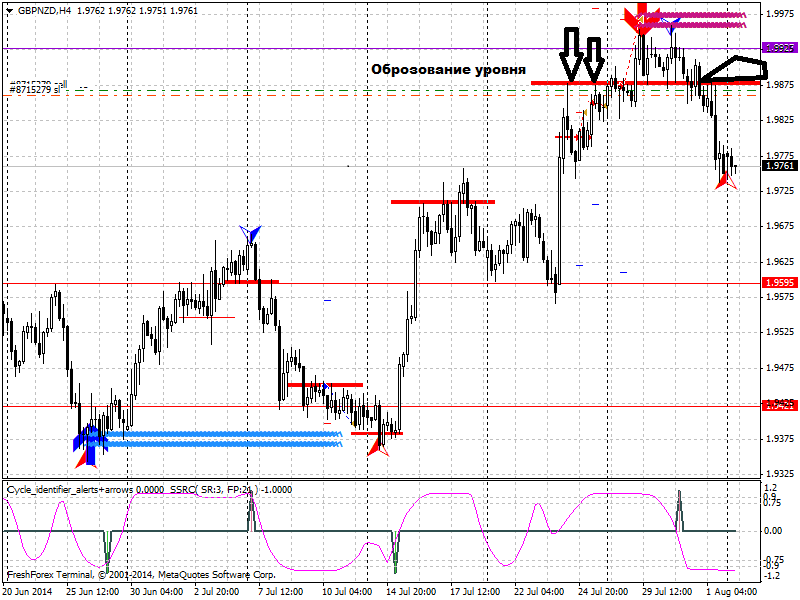
Task: Click the 1.9725 price axis label
Action: tap(781, 191)
